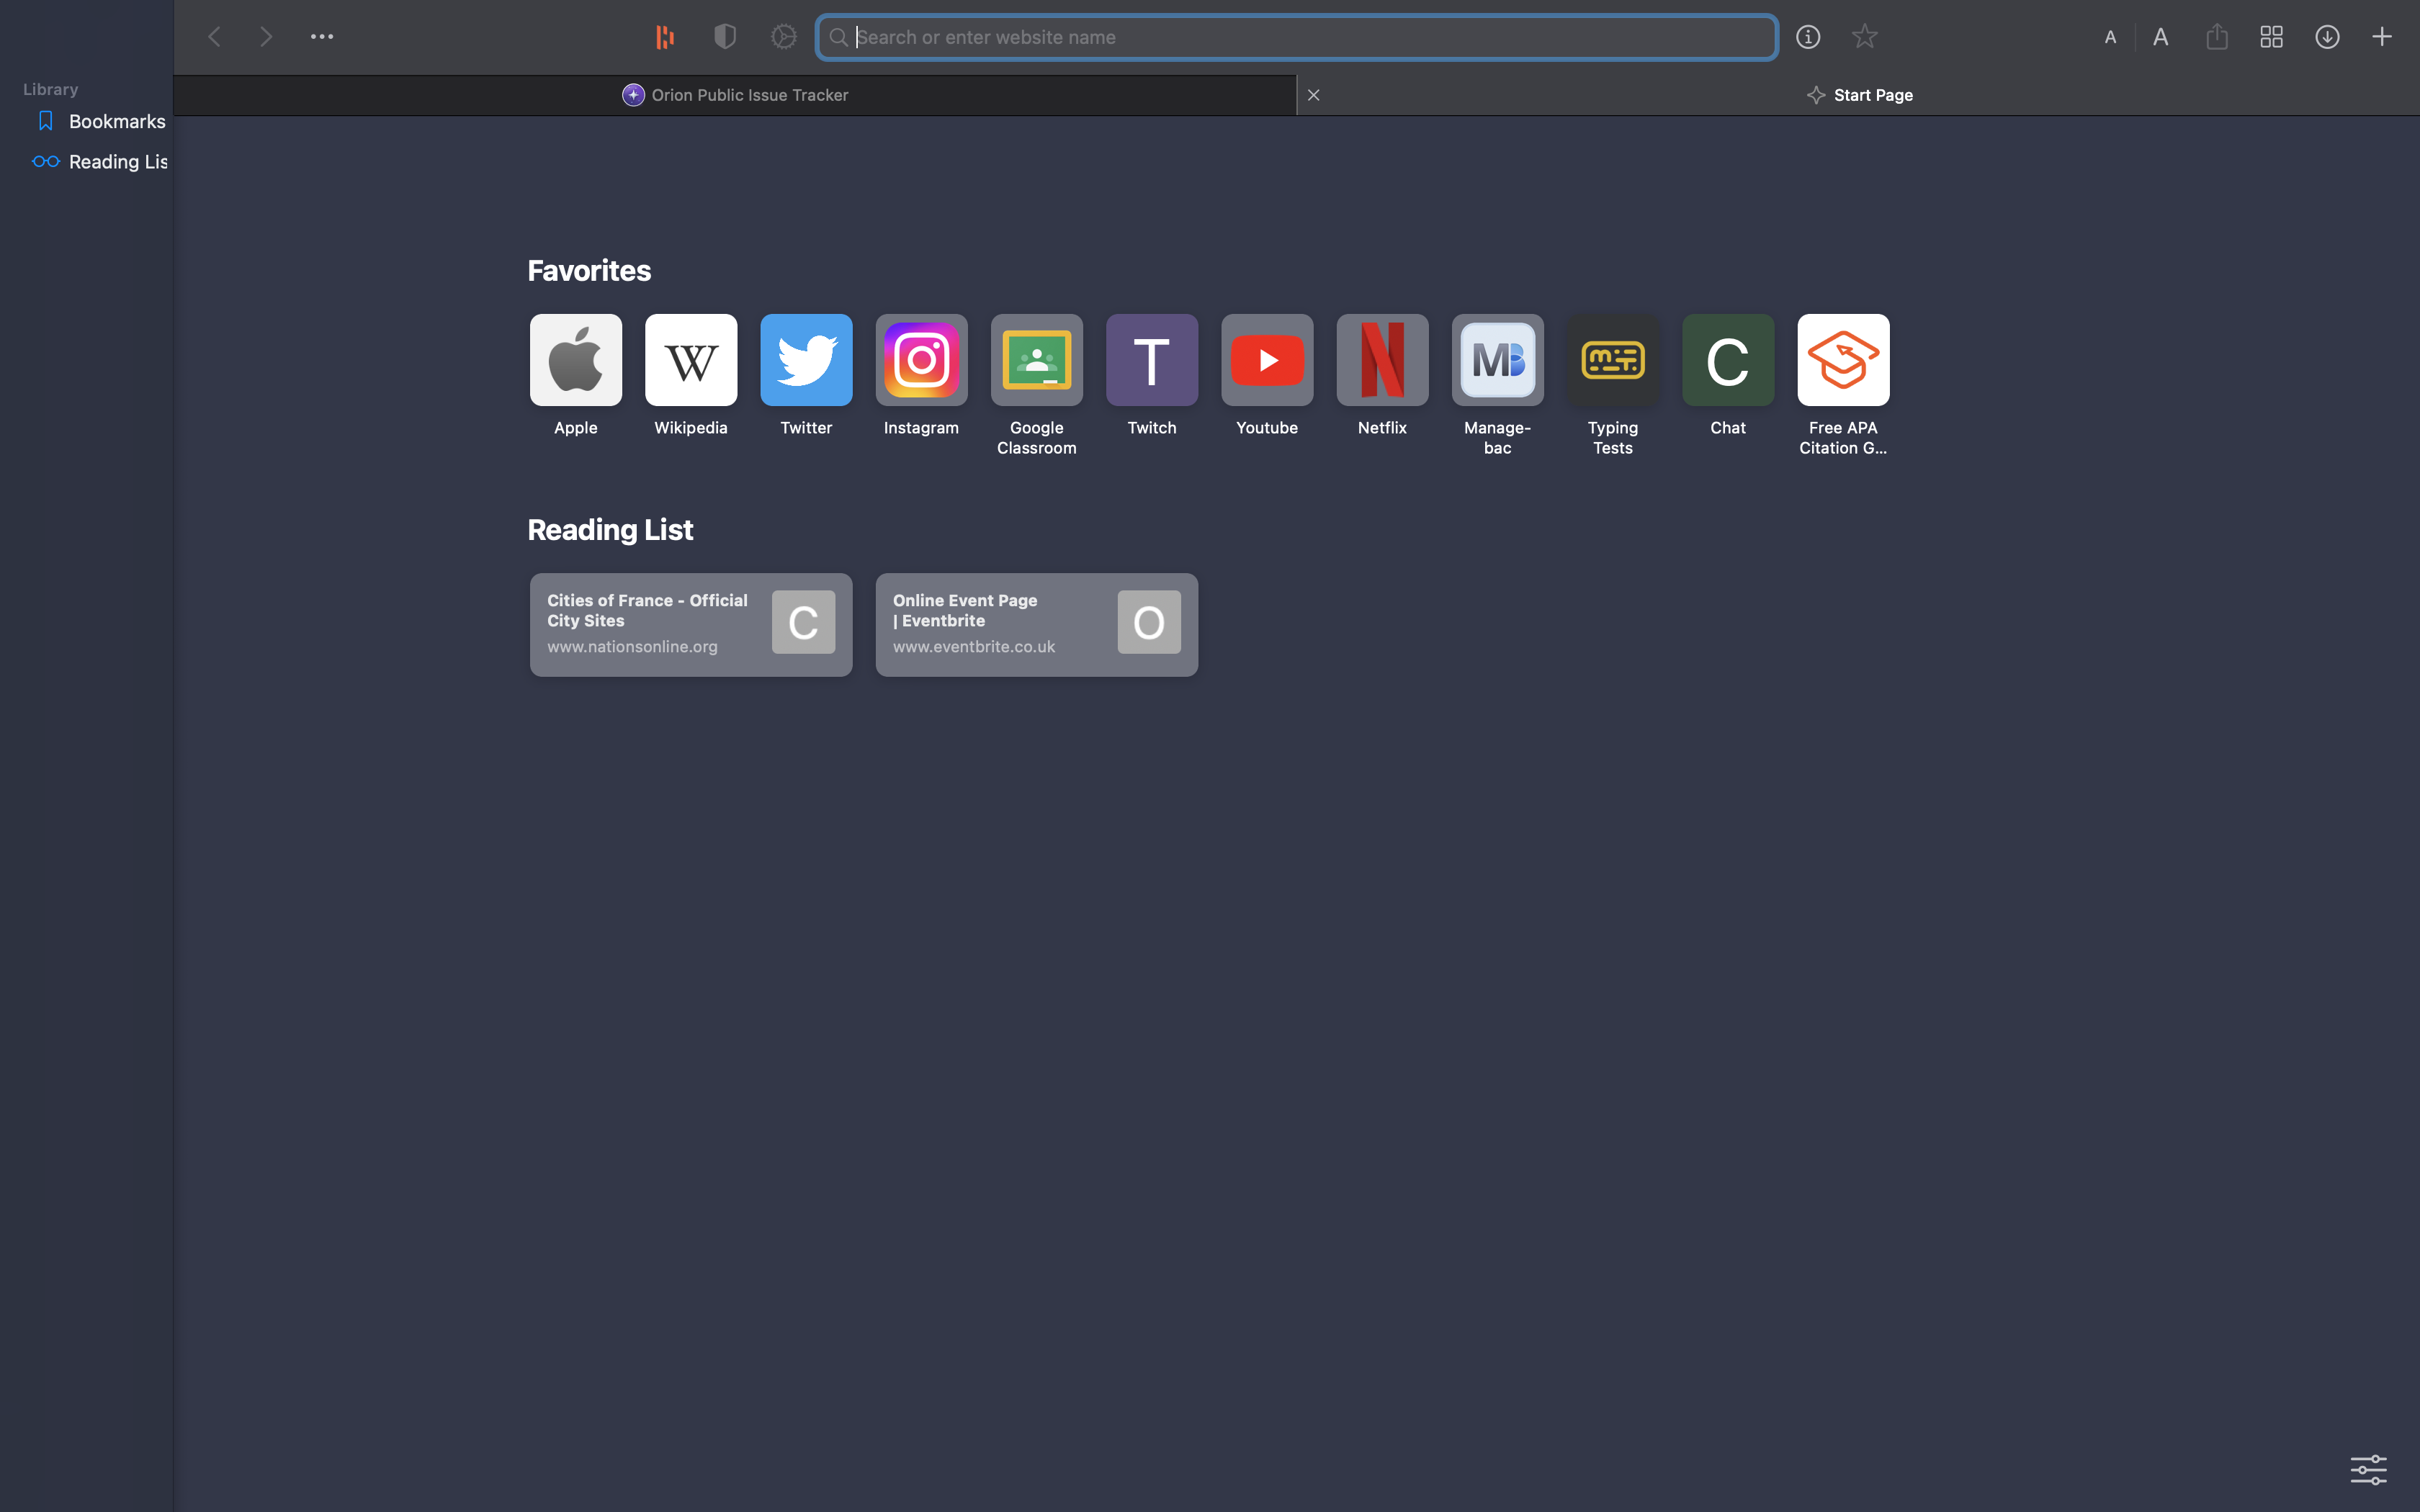
Task: Show tab overview grid icon
Action: click(x=2271, y=37)
